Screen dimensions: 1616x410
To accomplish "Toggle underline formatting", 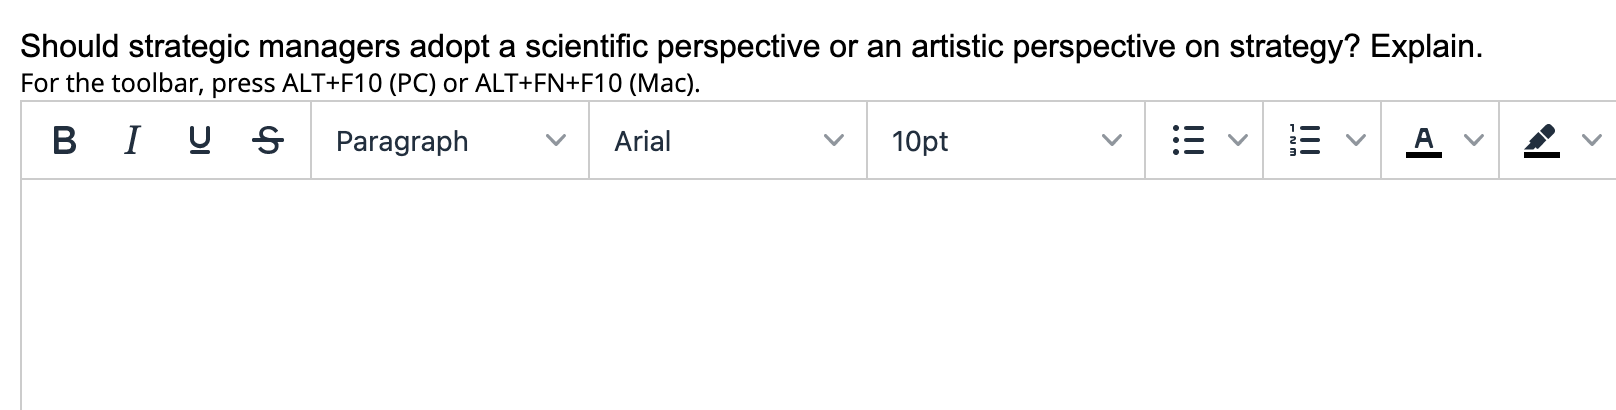I will point(200,141).
